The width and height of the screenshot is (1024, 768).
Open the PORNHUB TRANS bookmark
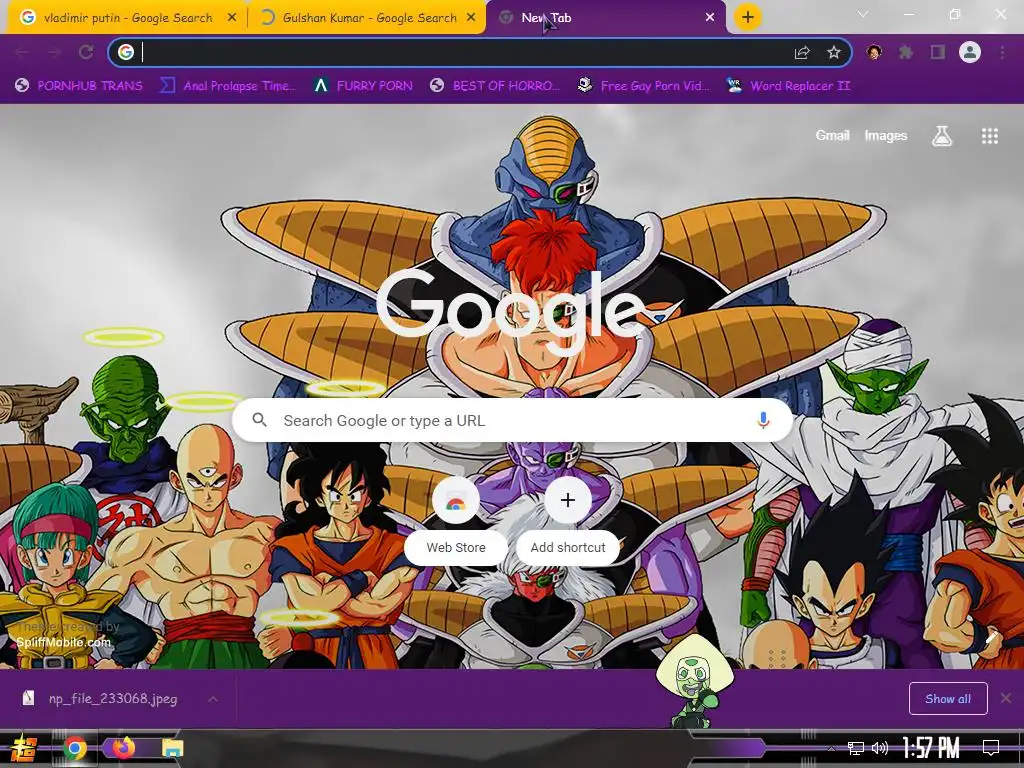pos(78,86)
